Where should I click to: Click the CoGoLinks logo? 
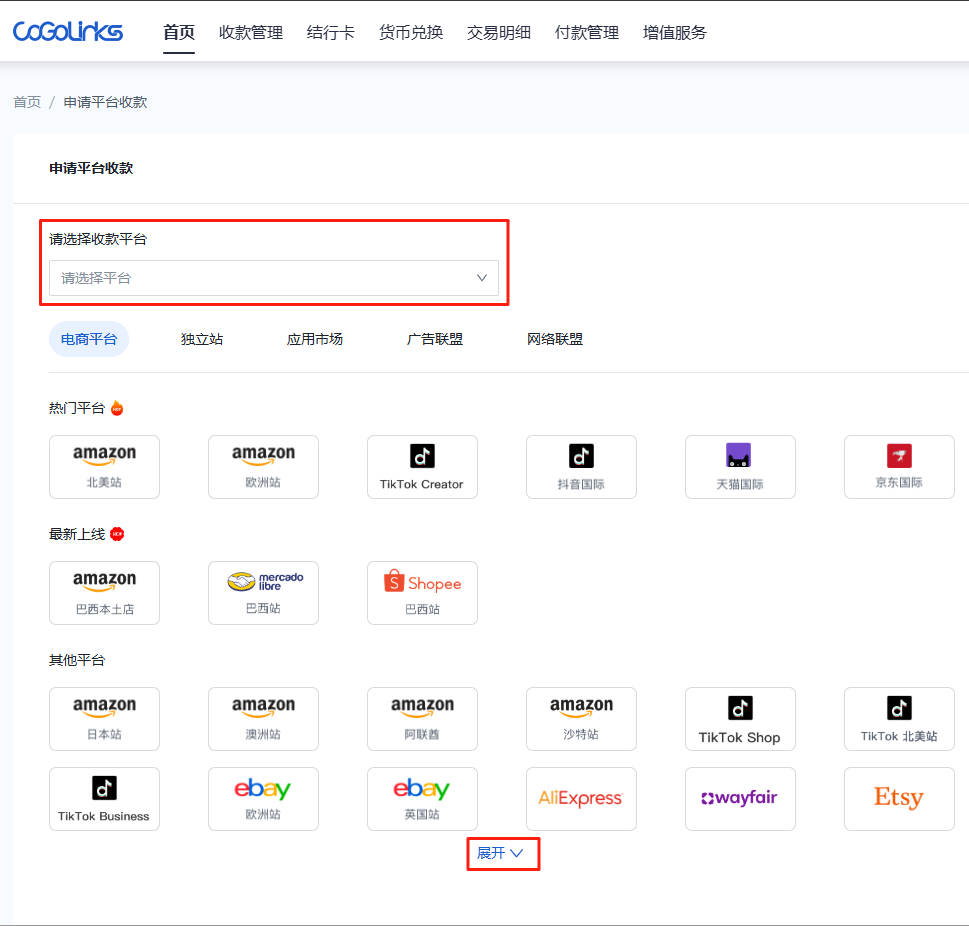tap(68, 32)
